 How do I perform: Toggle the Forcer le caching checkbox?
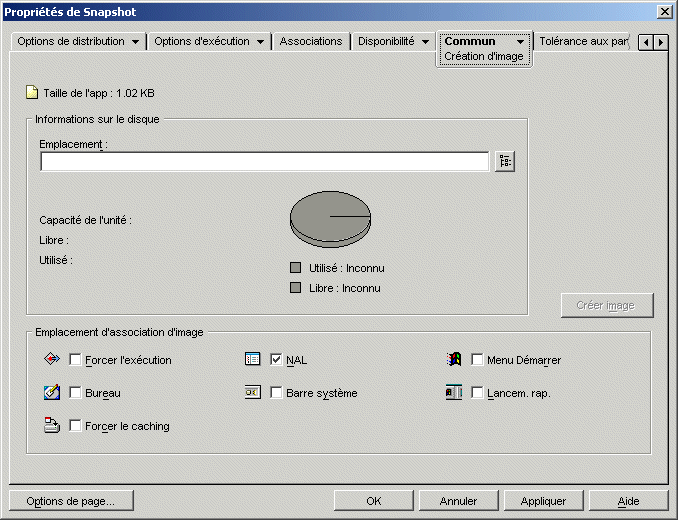75,426
